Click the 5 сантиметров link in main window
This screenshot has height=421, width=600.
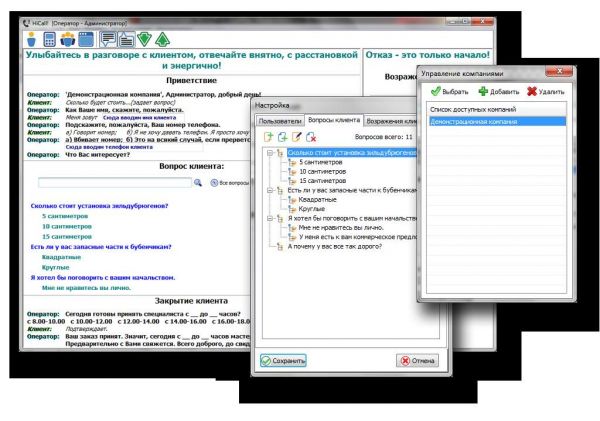65,216
